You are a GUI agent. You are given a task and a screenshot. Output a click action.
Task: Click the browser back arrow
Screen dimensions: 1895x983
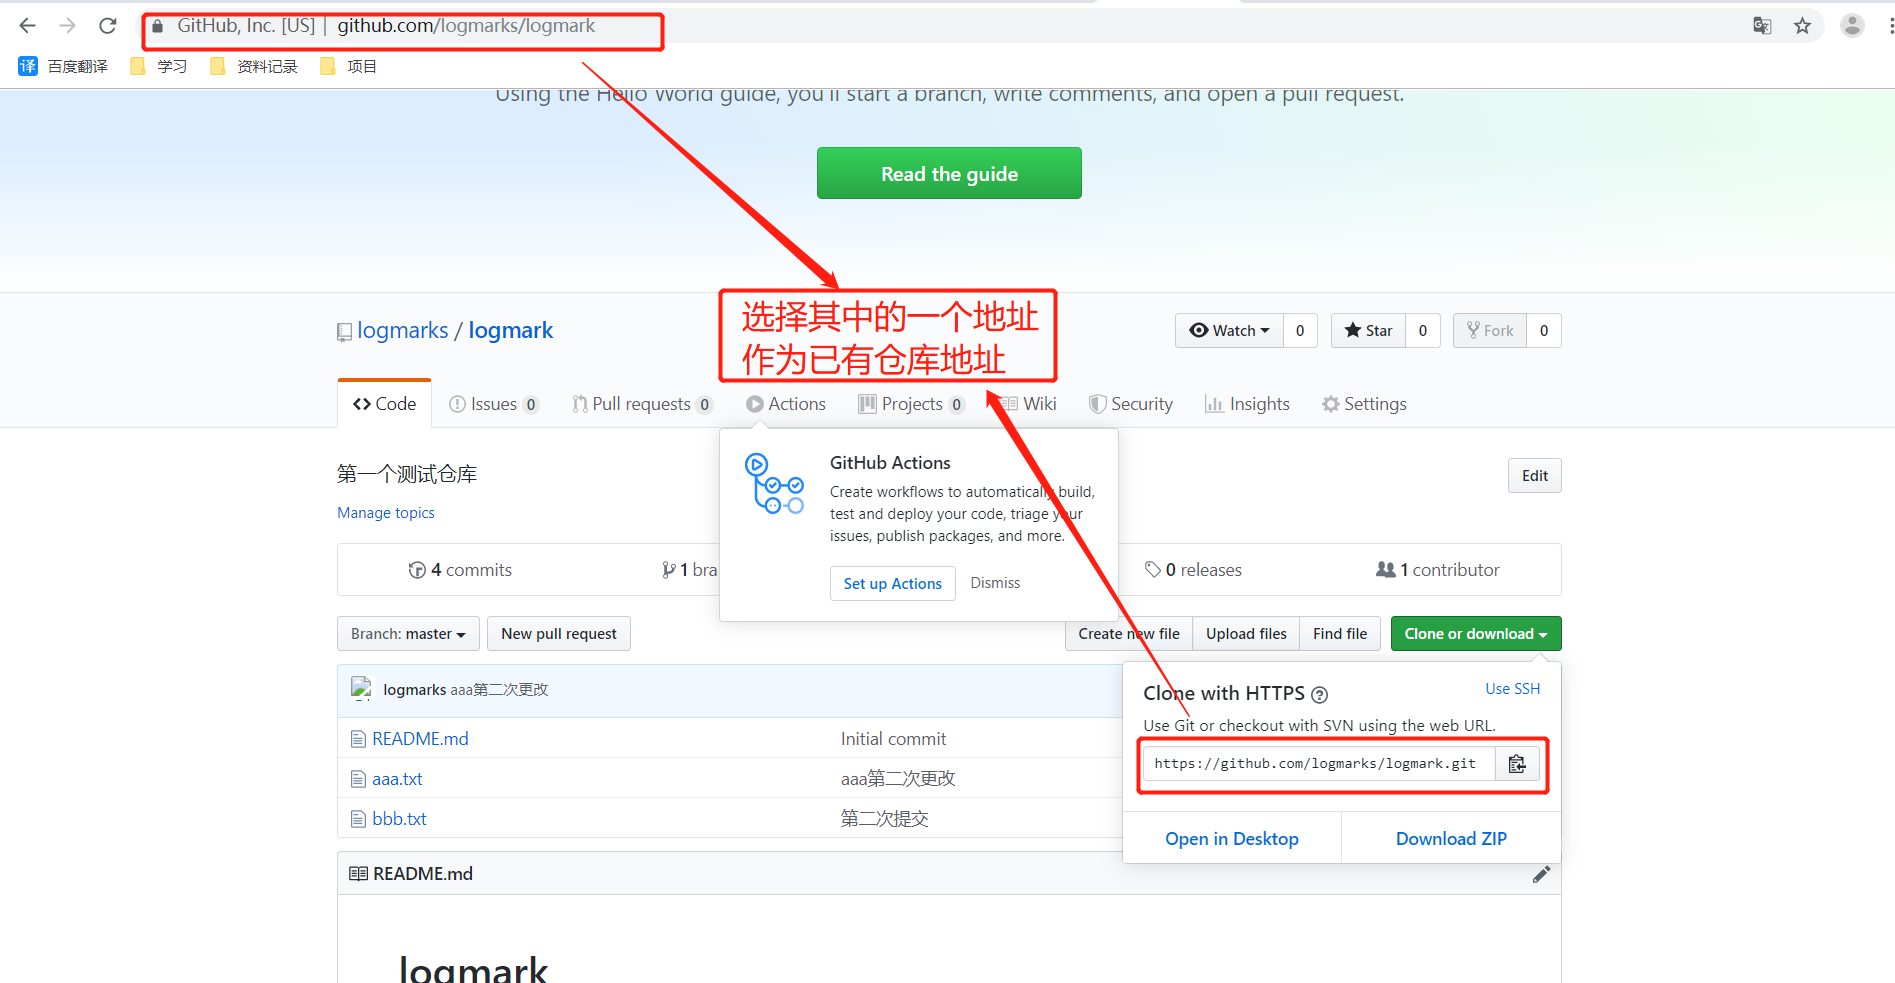[x=27, y=26]
